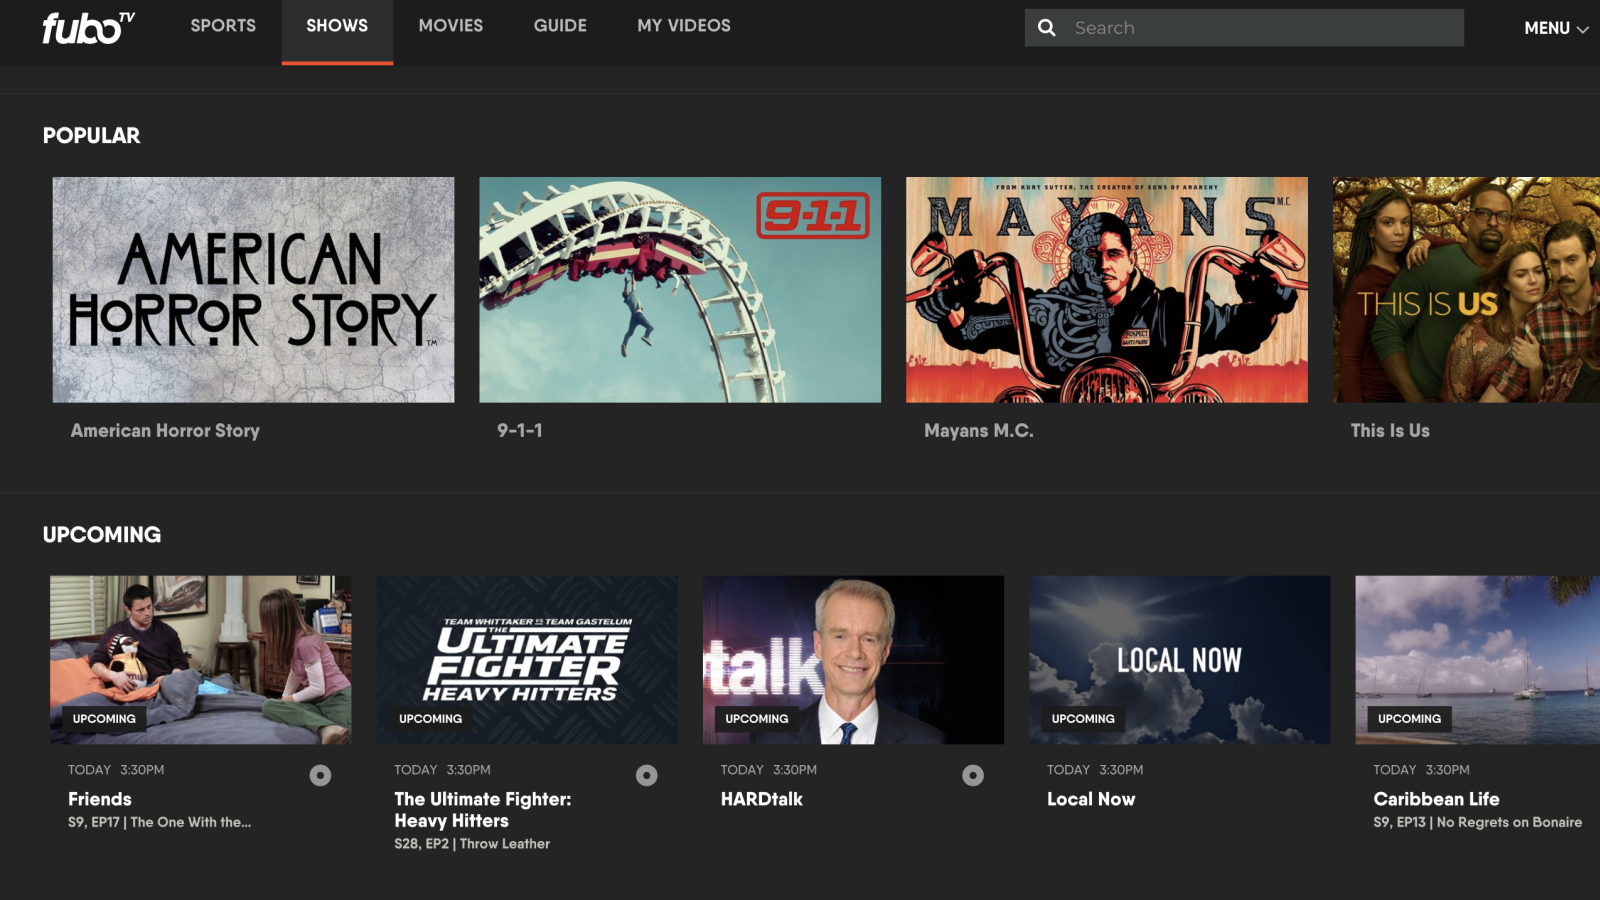The height and width of the screenshot is (900, 1600).
Task: Click the Mayans M.C. title link
Action: pyautogui.click(x=979, y=431)
